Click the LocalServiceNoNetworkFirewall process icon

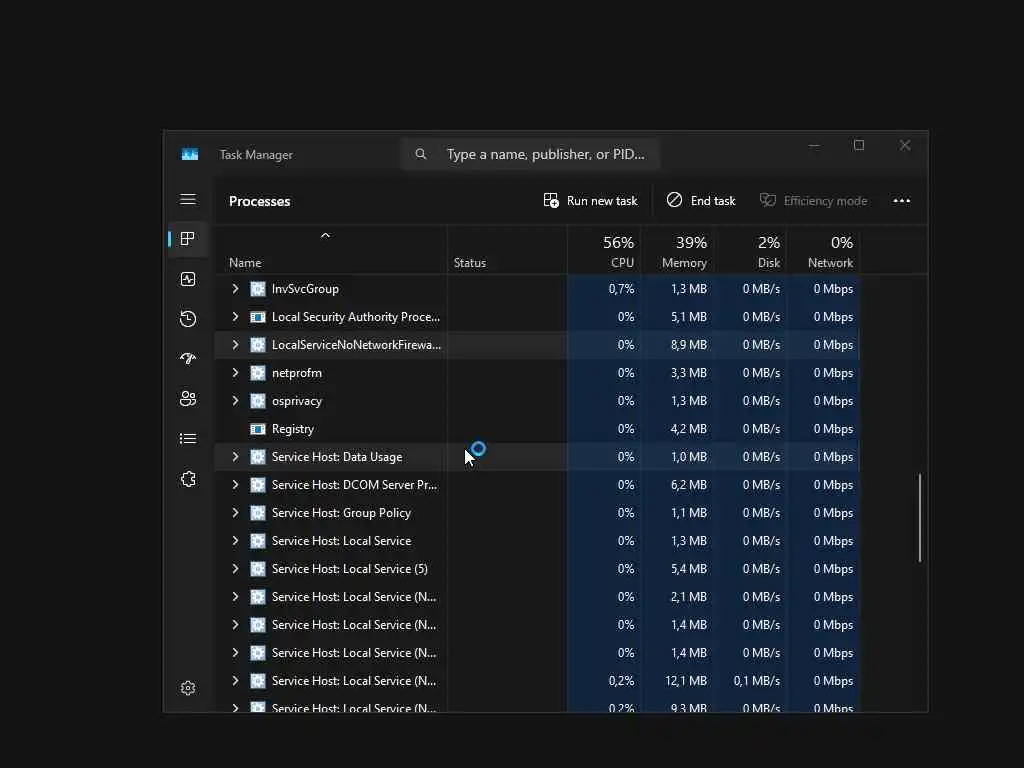(258, 345)
